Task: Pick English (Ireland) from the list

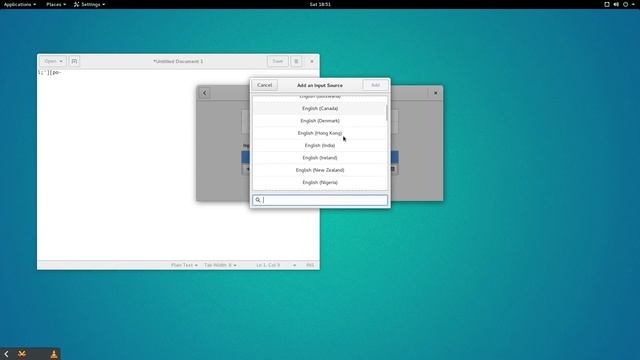Action: [320, 158]
